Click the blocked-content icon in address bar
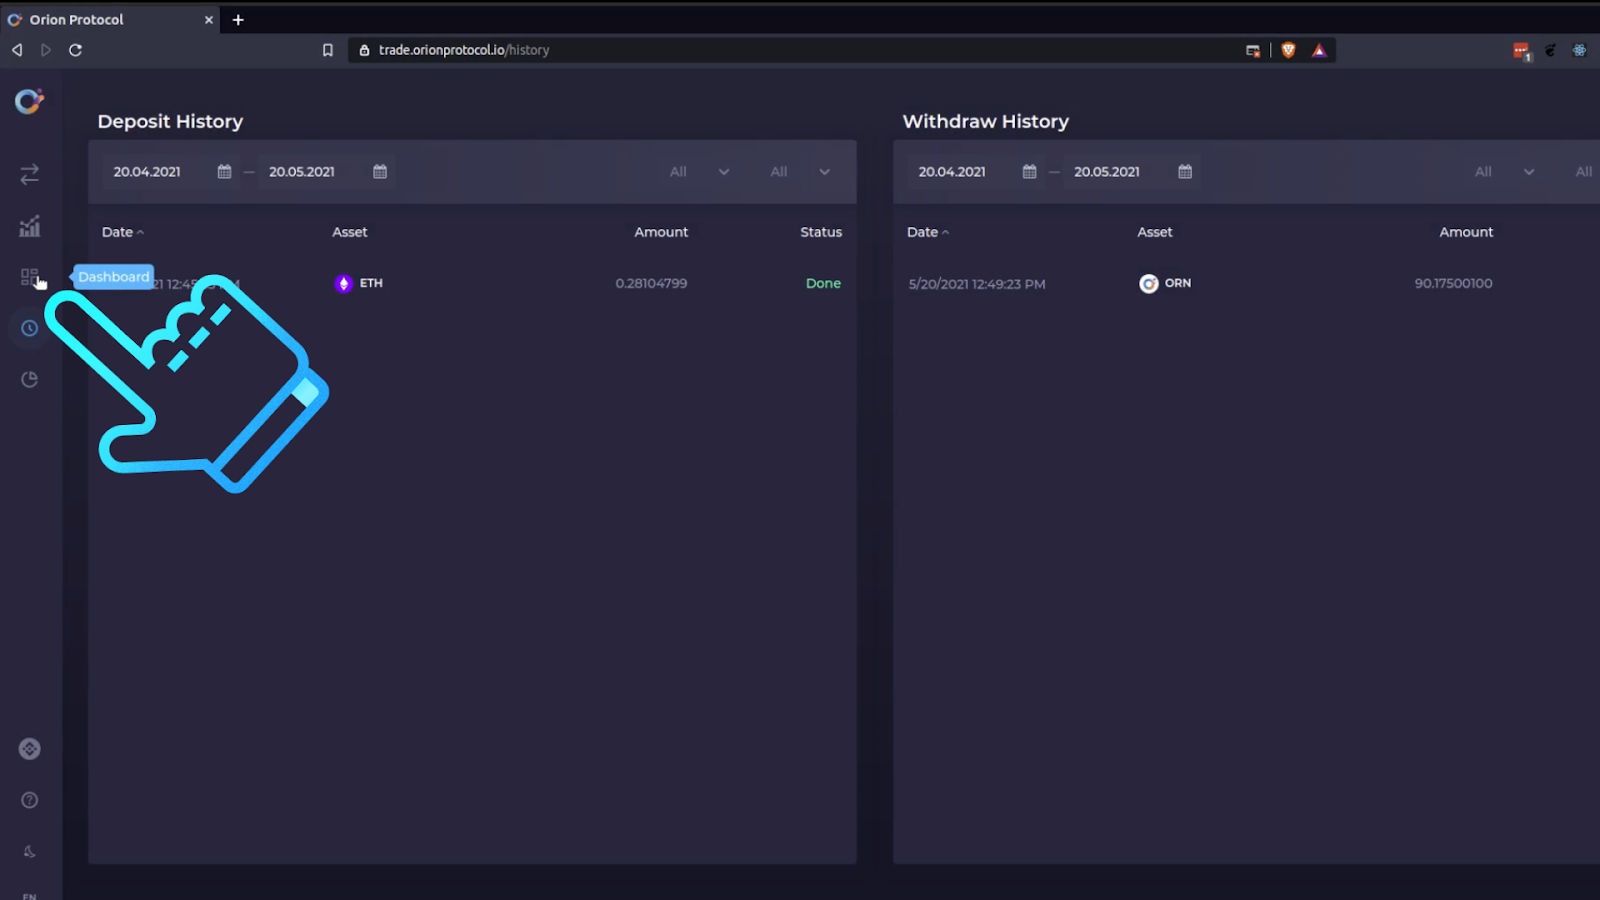The width and height of the screenshot is (1600, 900). pyautogui.click(x=1253, y=50)
